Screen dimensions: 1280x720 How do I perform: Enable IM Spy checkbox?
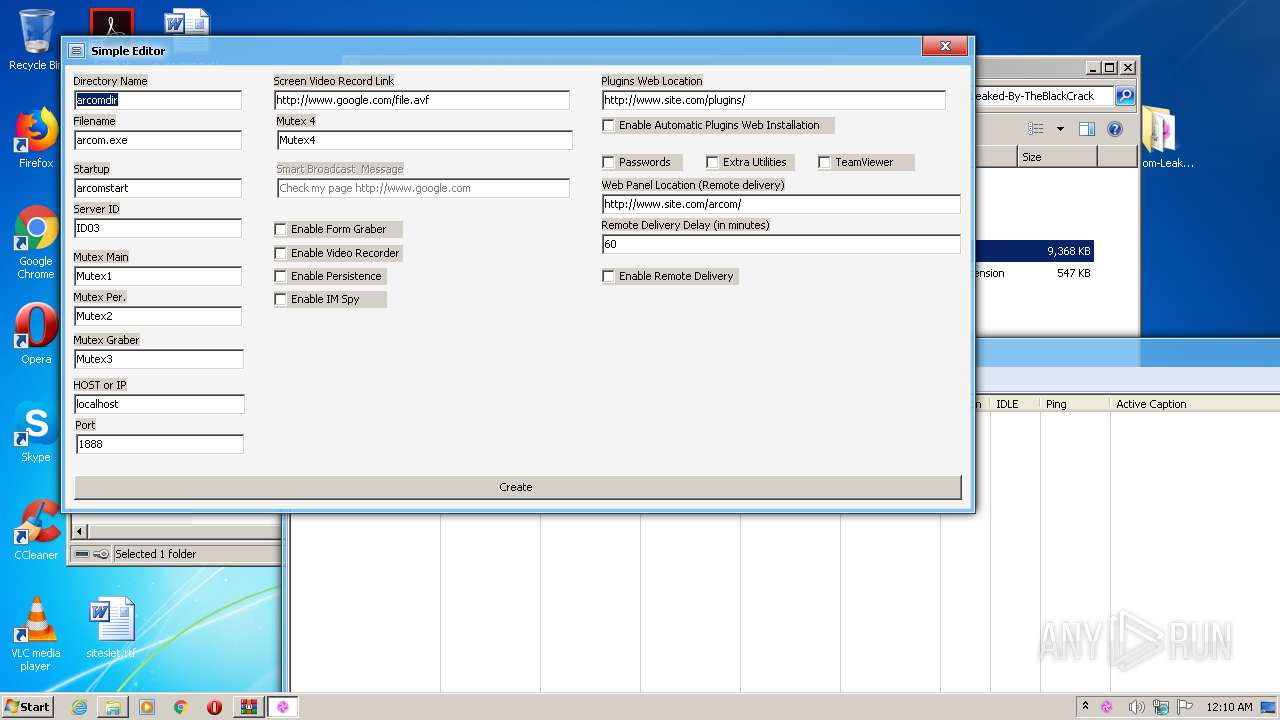280,299
